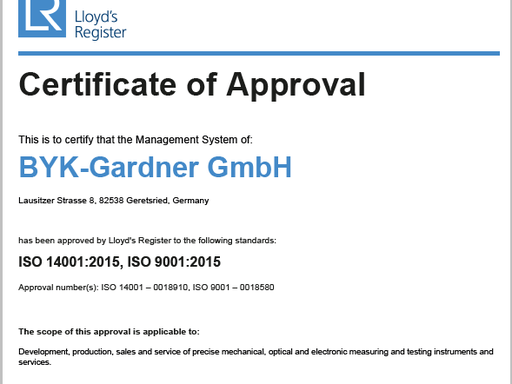This screenshot has height=384, width=512.
Task: Click the Lloyd's Register LR logo icon
Action: tap(42, 18)
